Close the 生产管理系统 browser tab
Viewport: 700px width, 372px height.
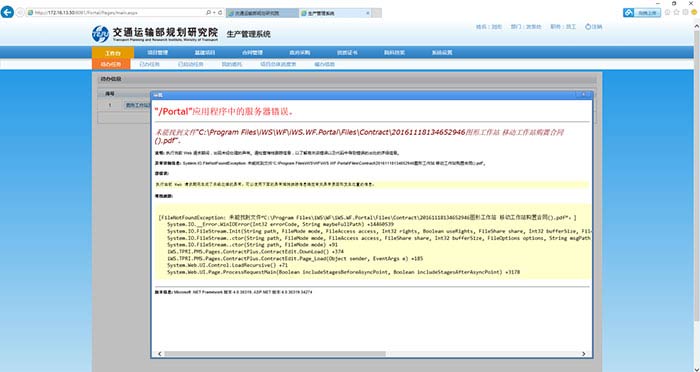[368, 13]
